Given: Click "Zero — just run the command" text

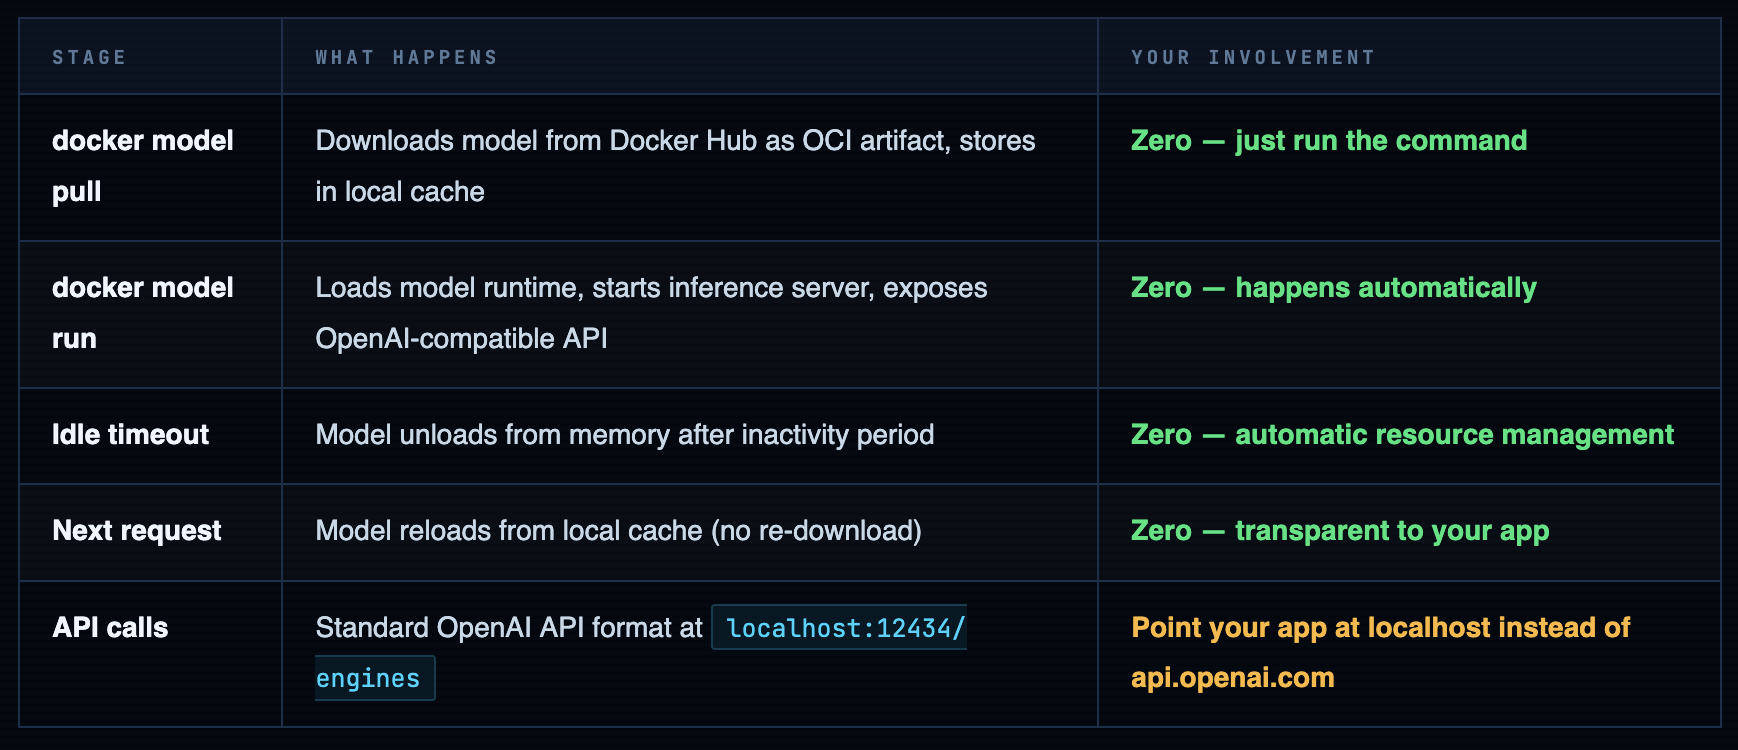Looking at the screenshot, I should 1328,141.
